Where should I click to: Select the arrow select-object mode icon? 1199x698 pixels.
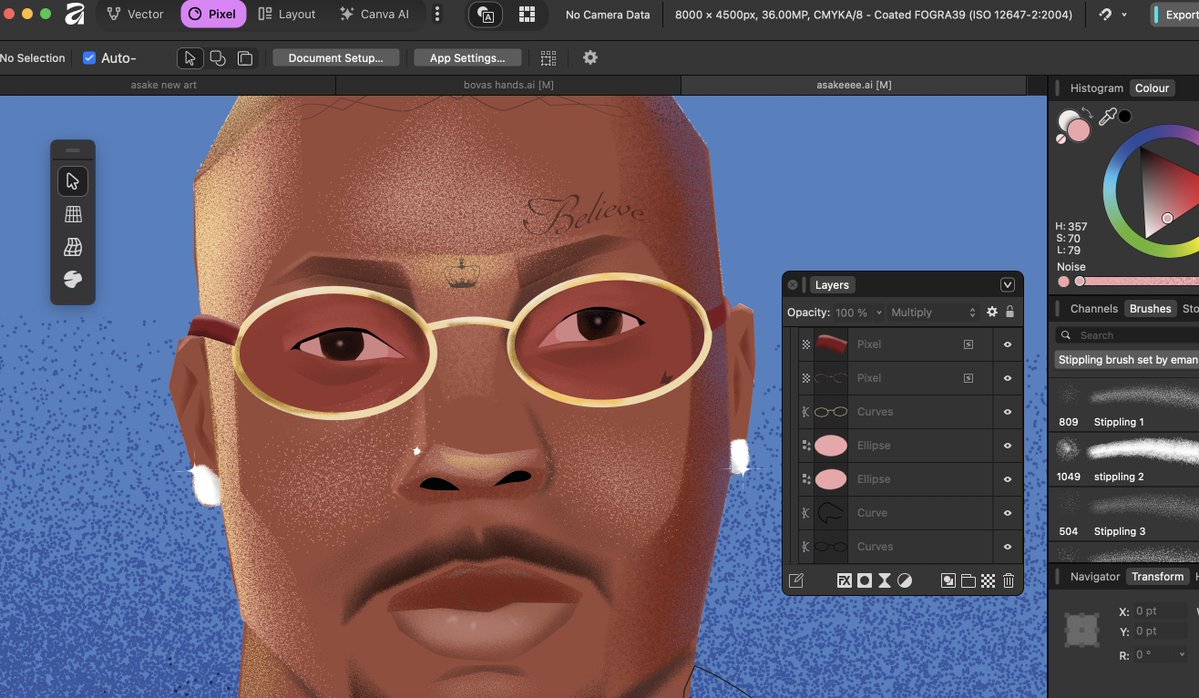coord(190,58)
